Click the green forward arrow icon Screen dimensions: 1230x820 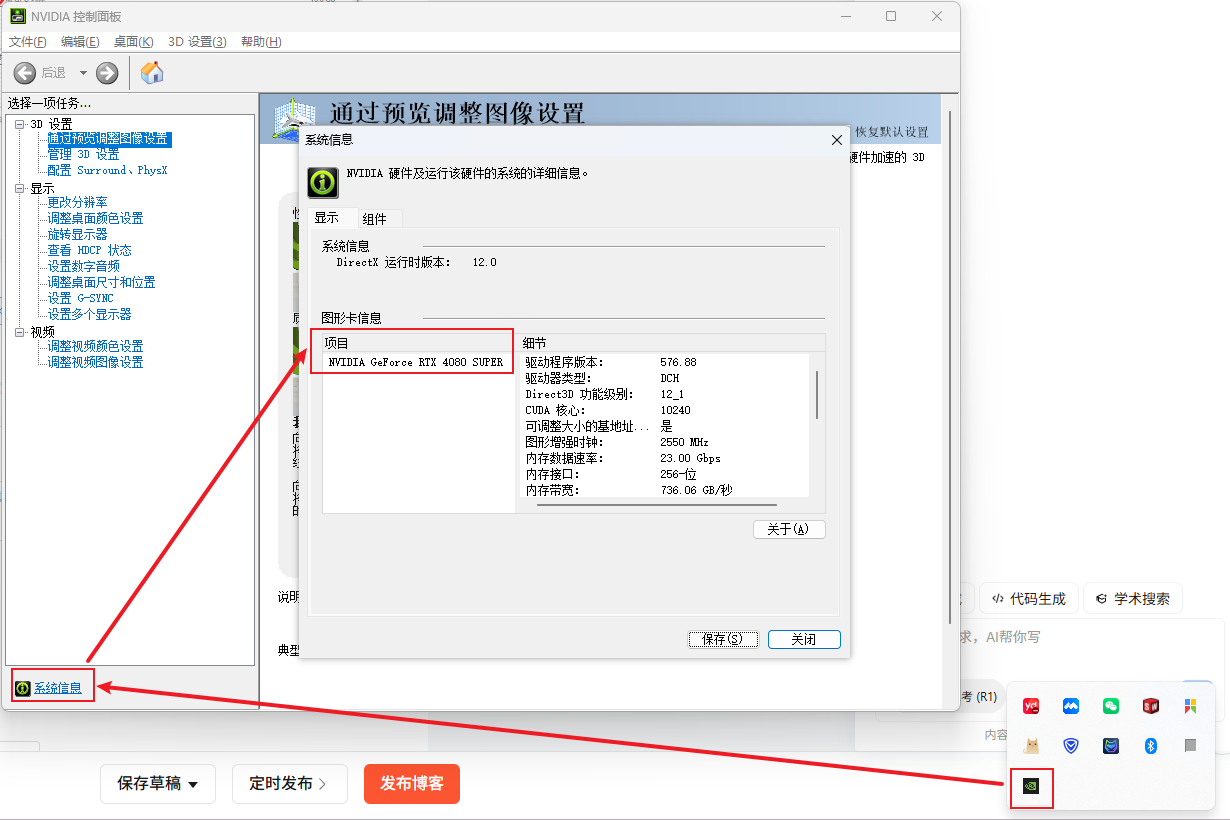click(107, 73)
